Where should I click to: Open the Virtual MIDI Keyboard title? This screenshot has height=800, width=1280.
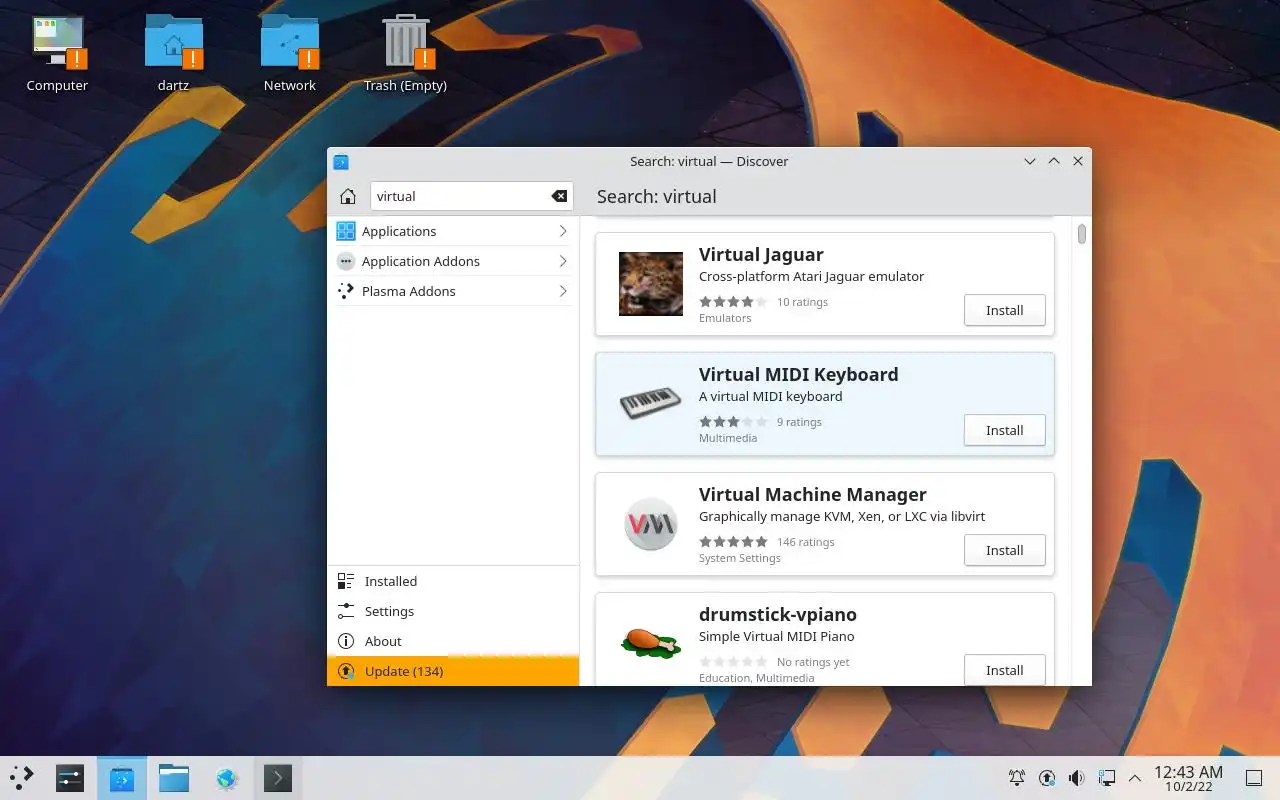[x=798, y=374]
